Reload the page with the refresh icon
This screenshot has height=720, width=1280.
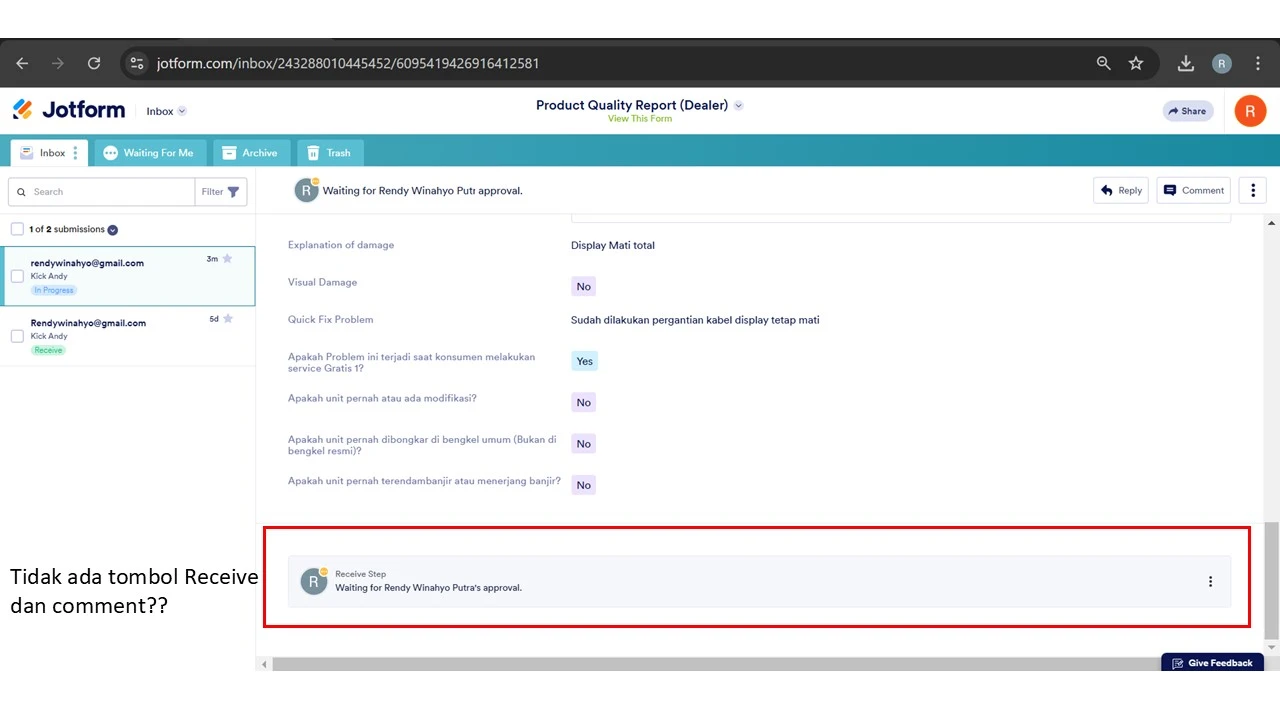pos(94,63)
